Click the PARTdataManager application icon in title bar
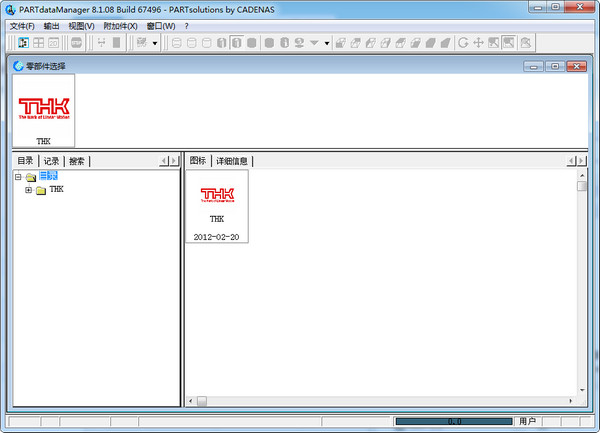Viewport: 600px width, 433px height. (10, 10)
